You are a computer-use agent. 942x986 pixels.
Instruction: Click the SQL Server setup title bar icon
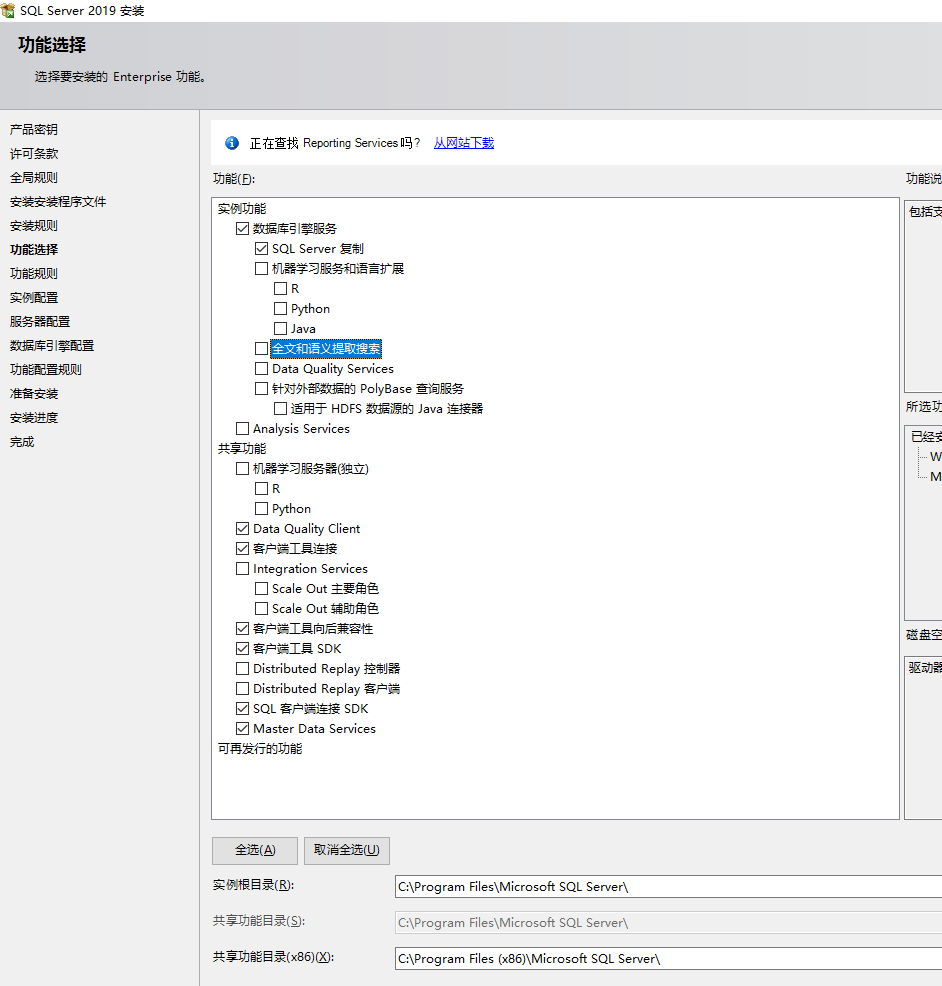(8, 10)
